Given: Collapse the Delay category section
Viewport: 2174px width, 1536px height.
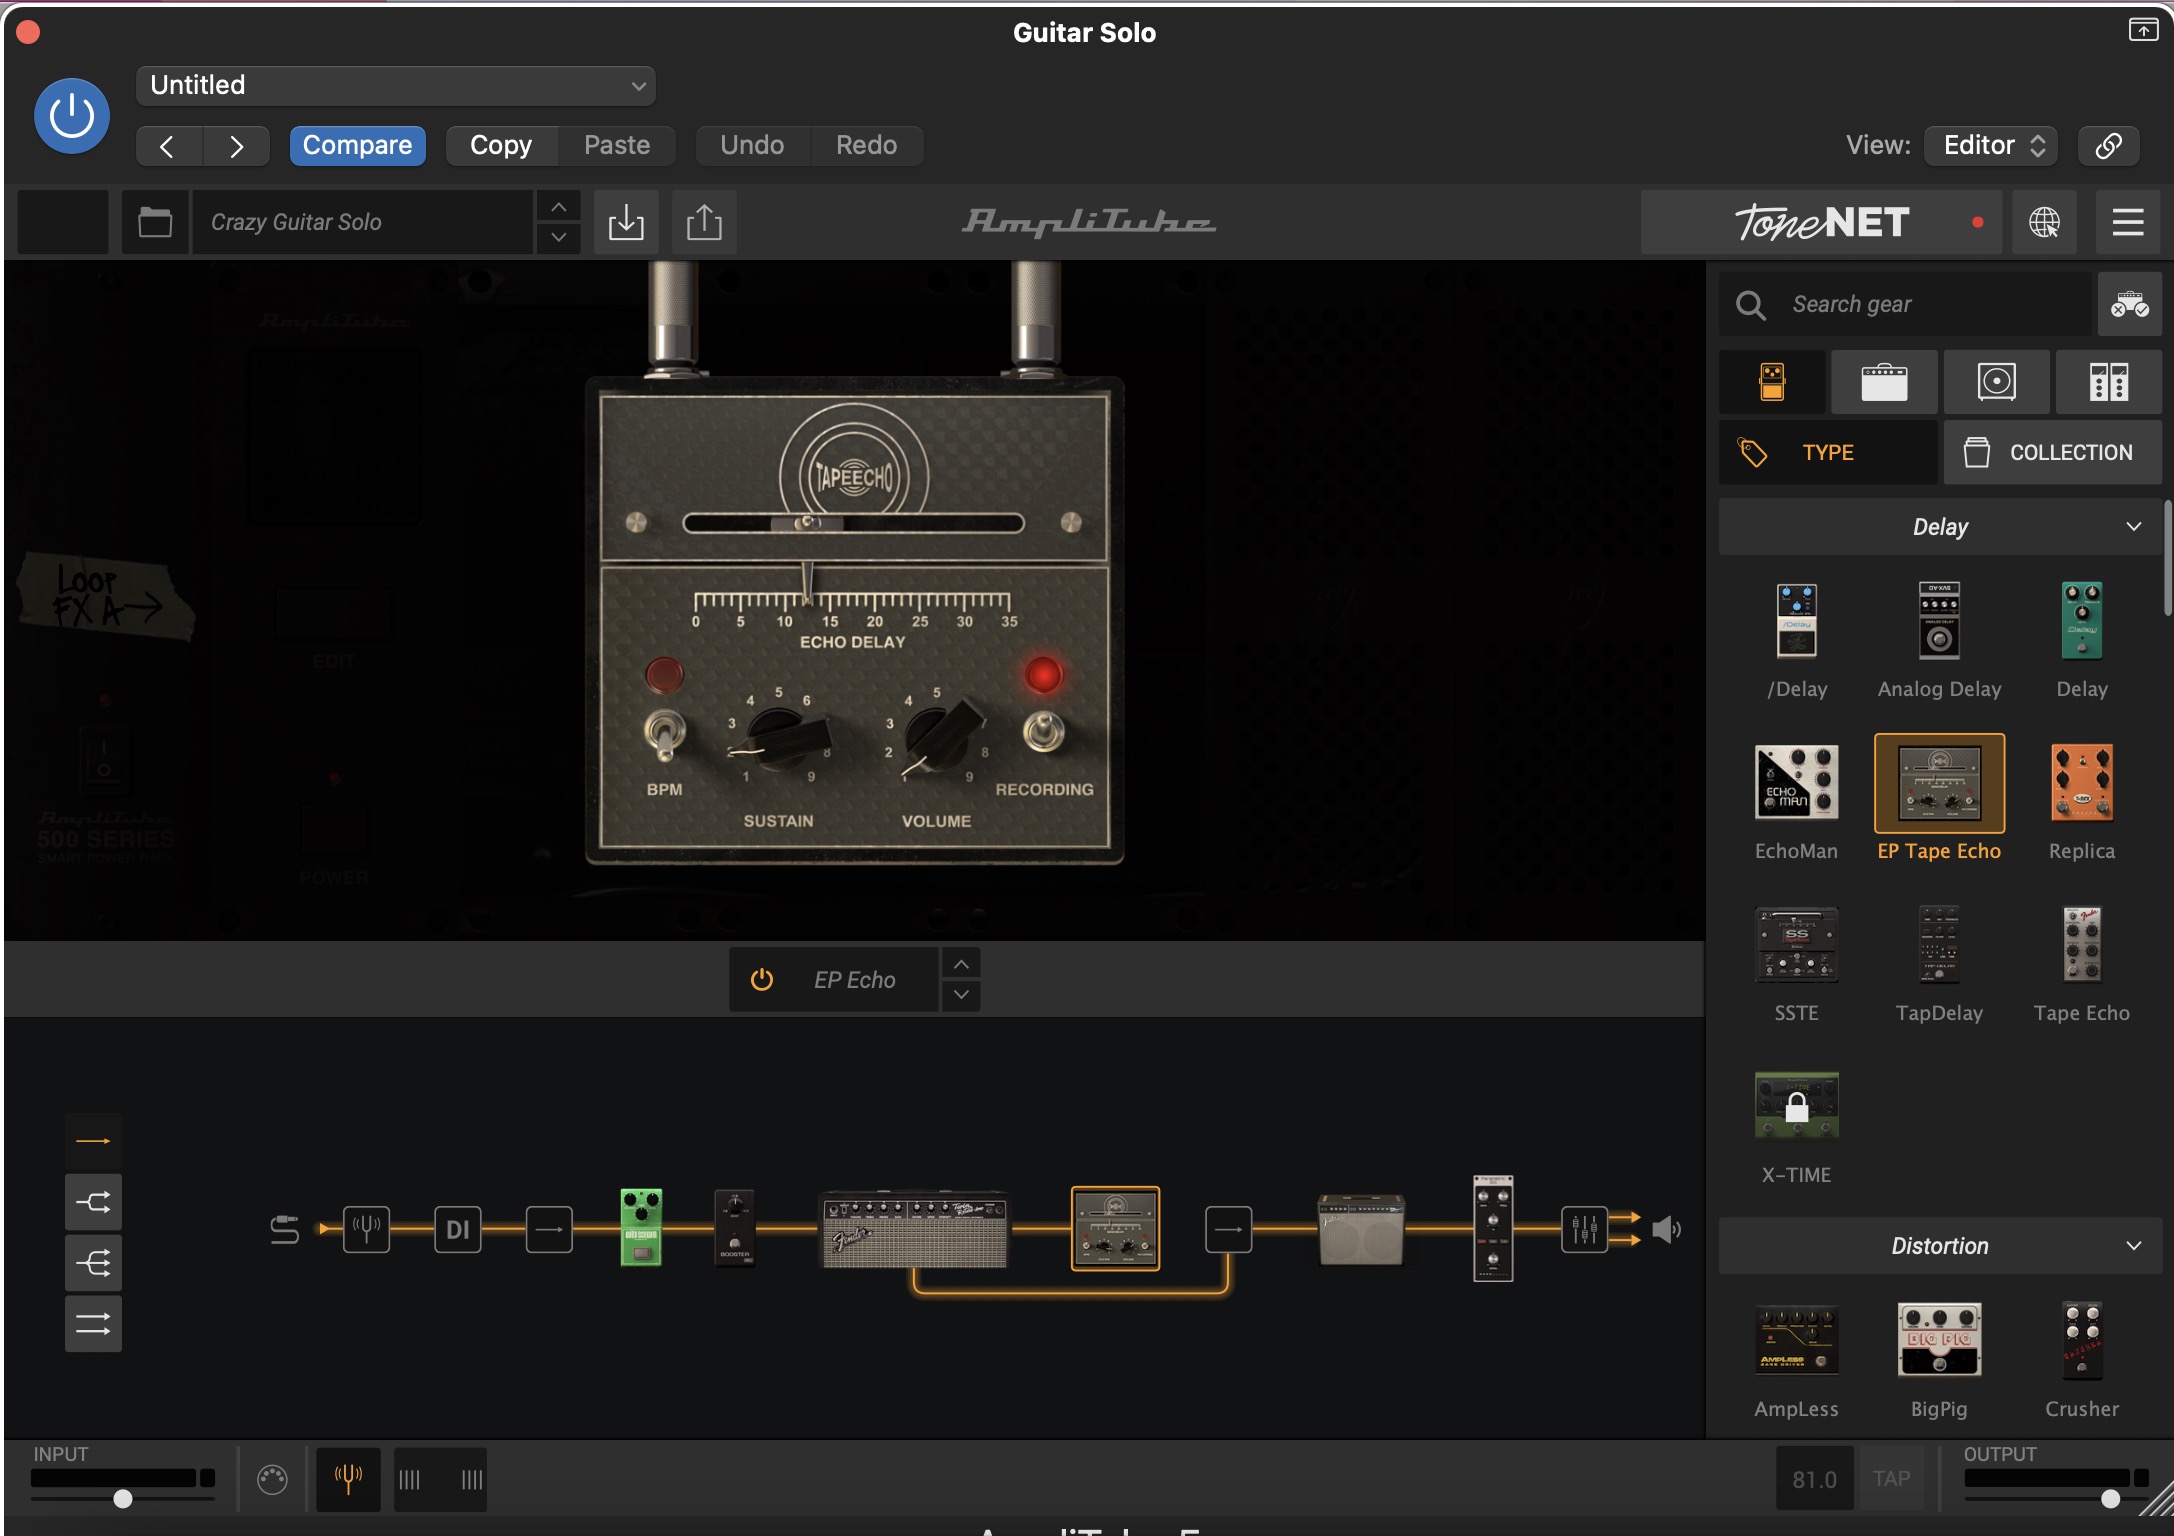Looking at the screenshot, I should tap(1940, 527).
